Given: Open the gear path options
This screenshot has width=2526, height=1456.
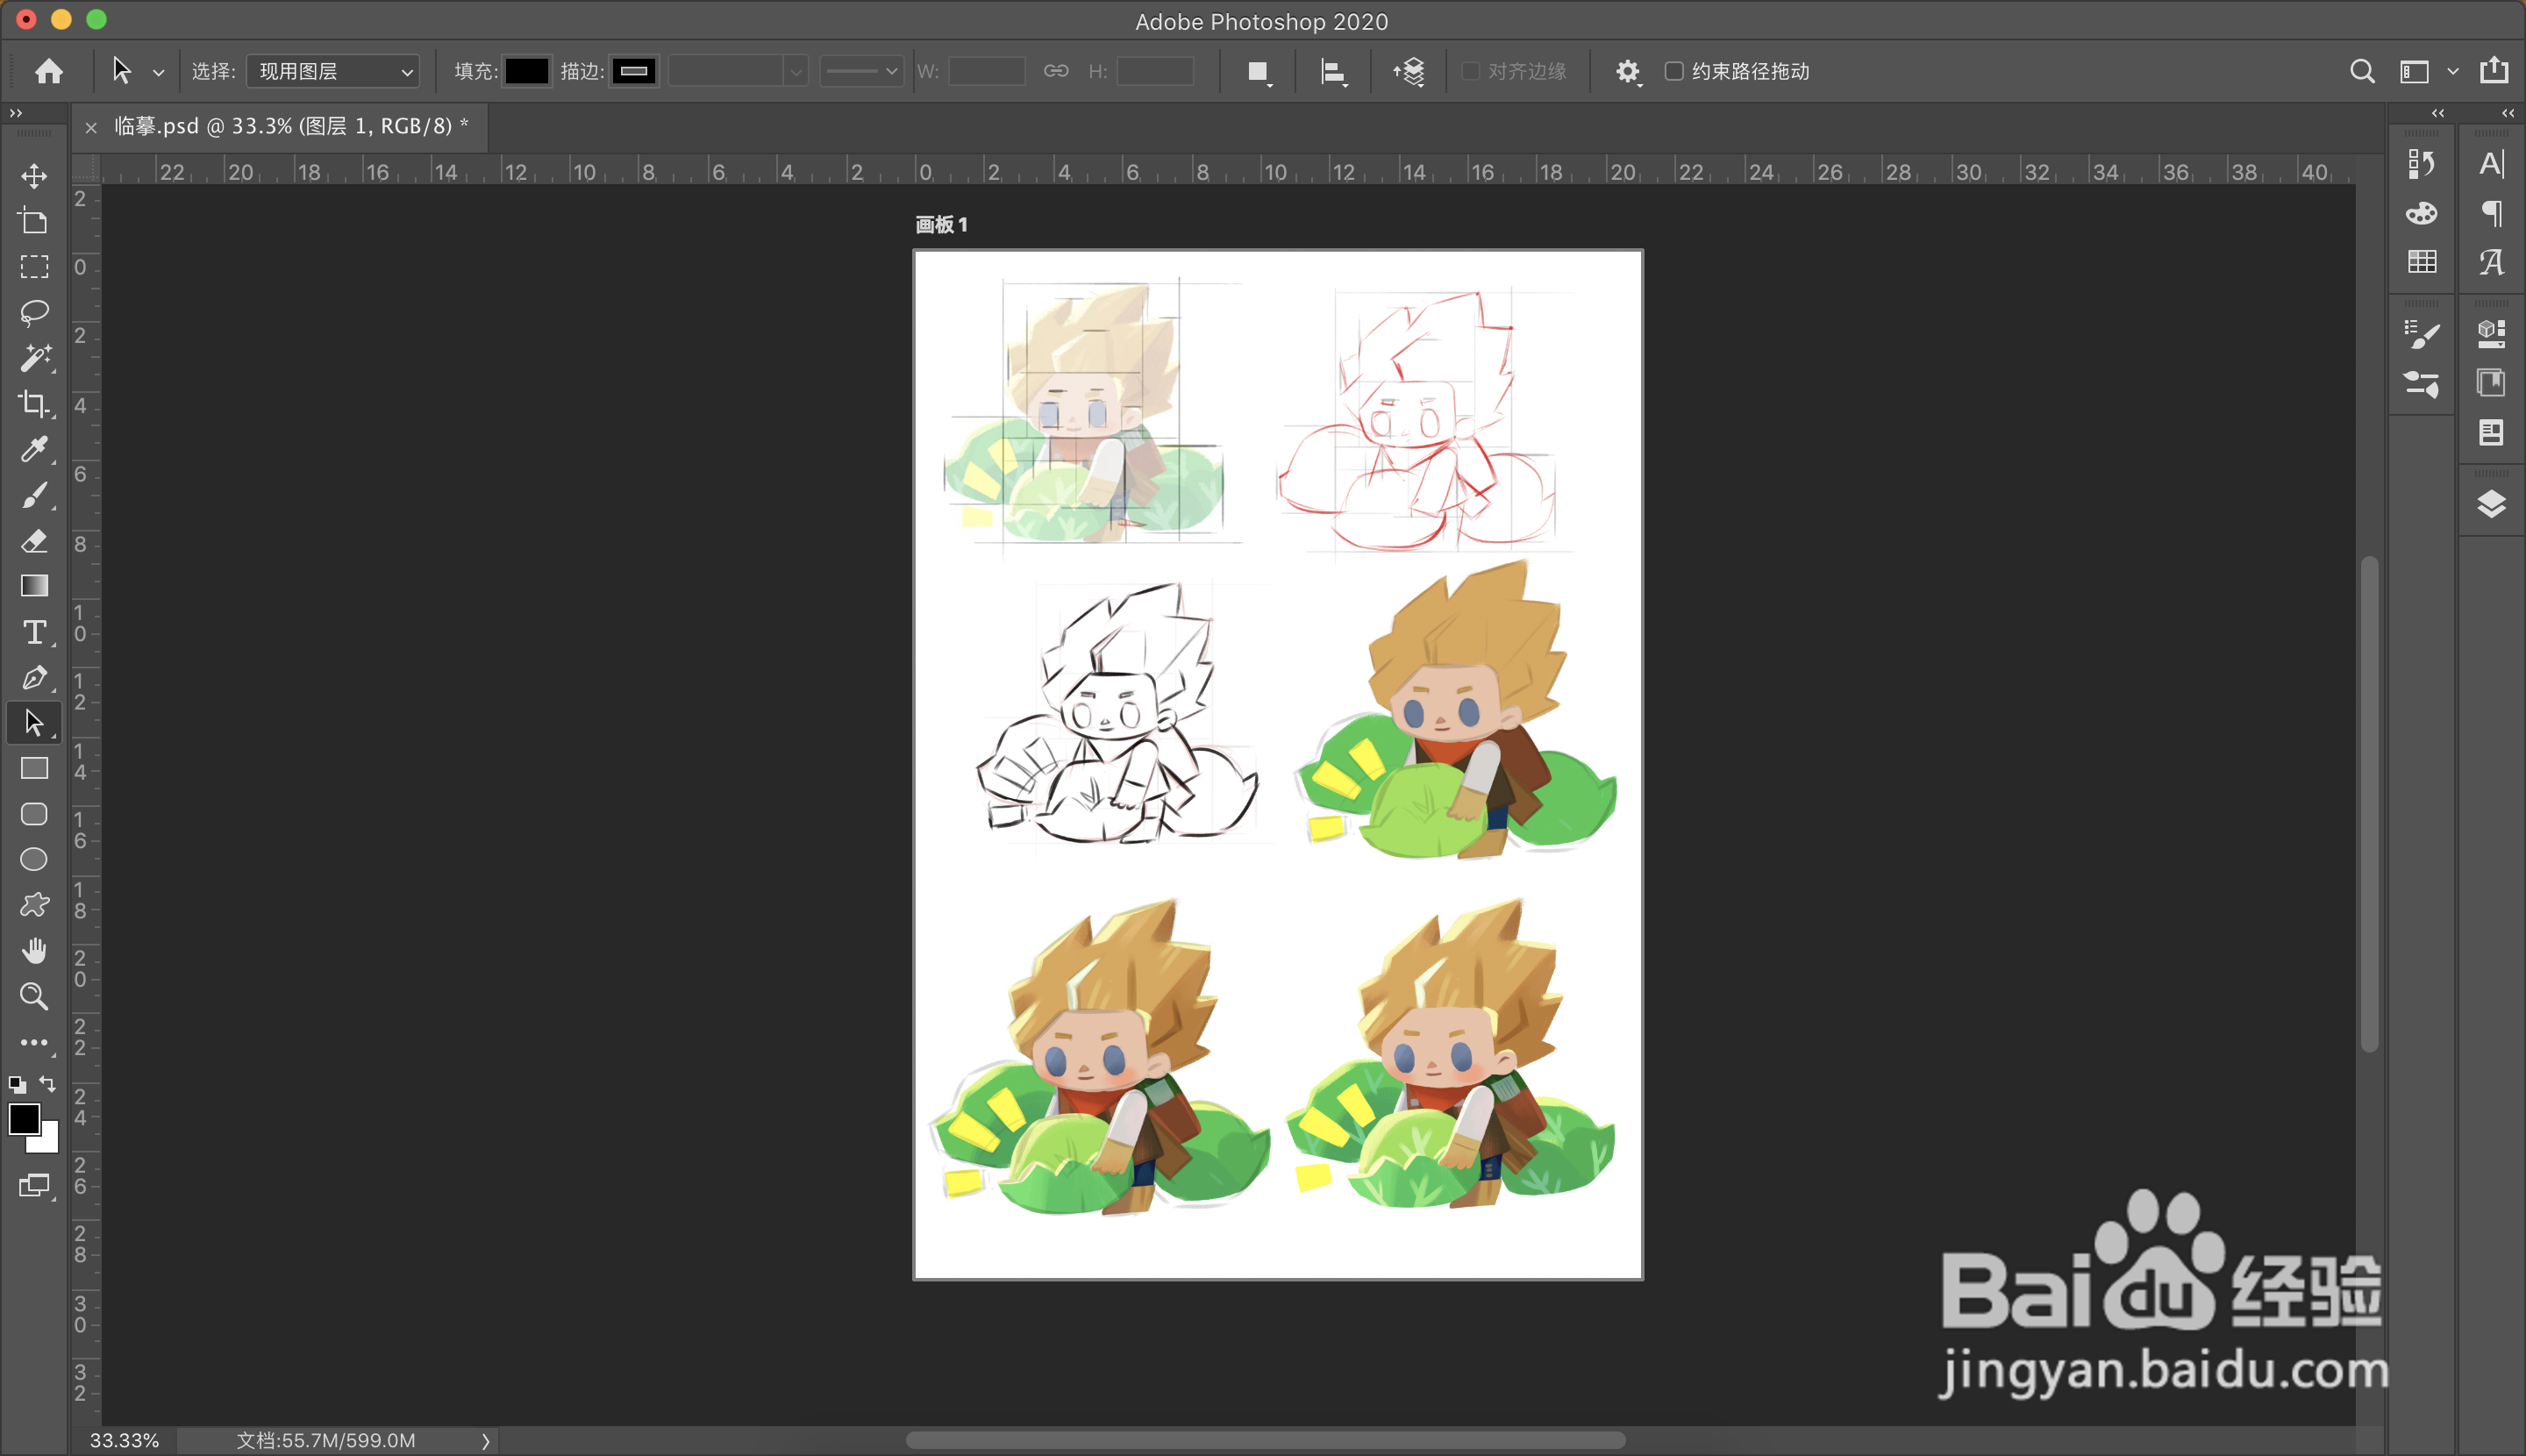Looking at the screenshot, I should pos(1628,71).
